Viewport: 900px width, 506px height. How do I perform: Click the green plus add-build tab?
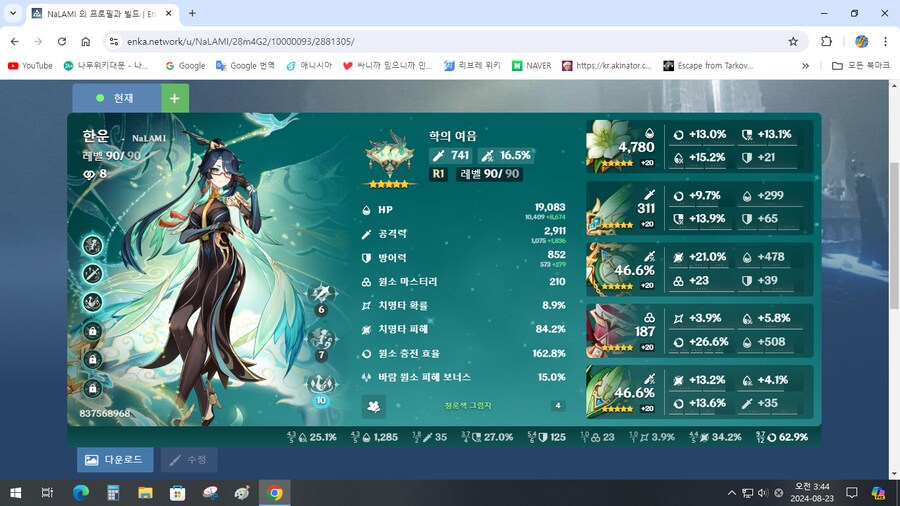click(x=174, y=98)
